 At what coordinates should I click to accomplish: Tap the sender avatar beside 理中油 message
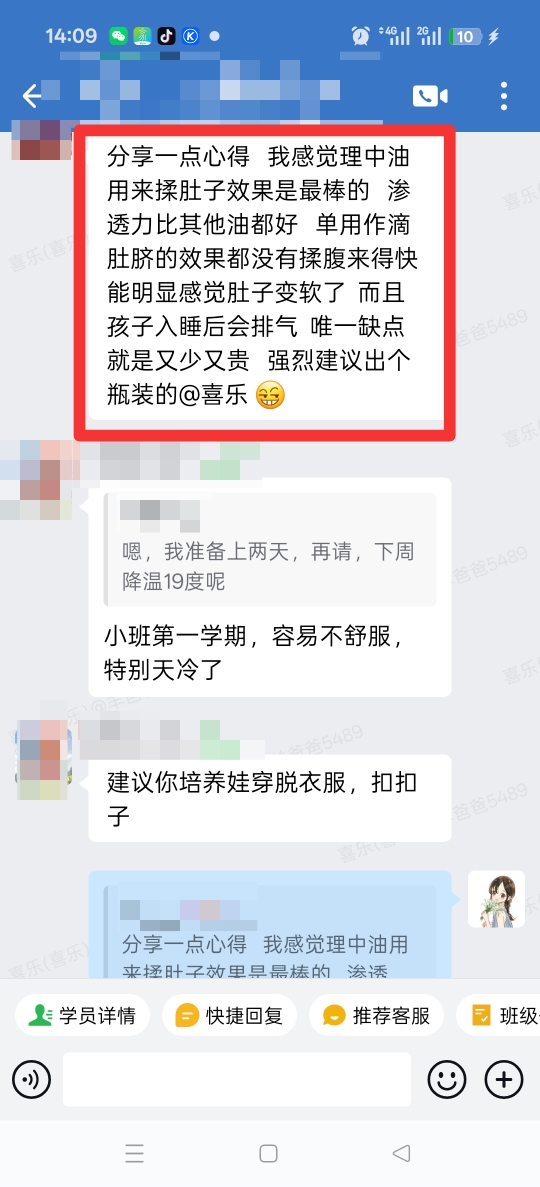pyautogui.click(x=41, y=139)
